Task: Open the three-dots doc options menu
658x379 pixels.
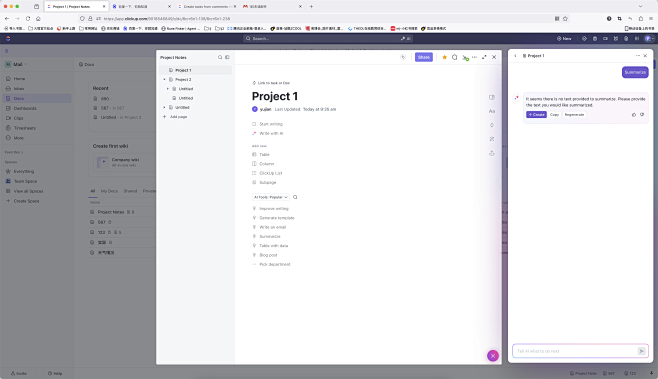Action: point(474,57)
